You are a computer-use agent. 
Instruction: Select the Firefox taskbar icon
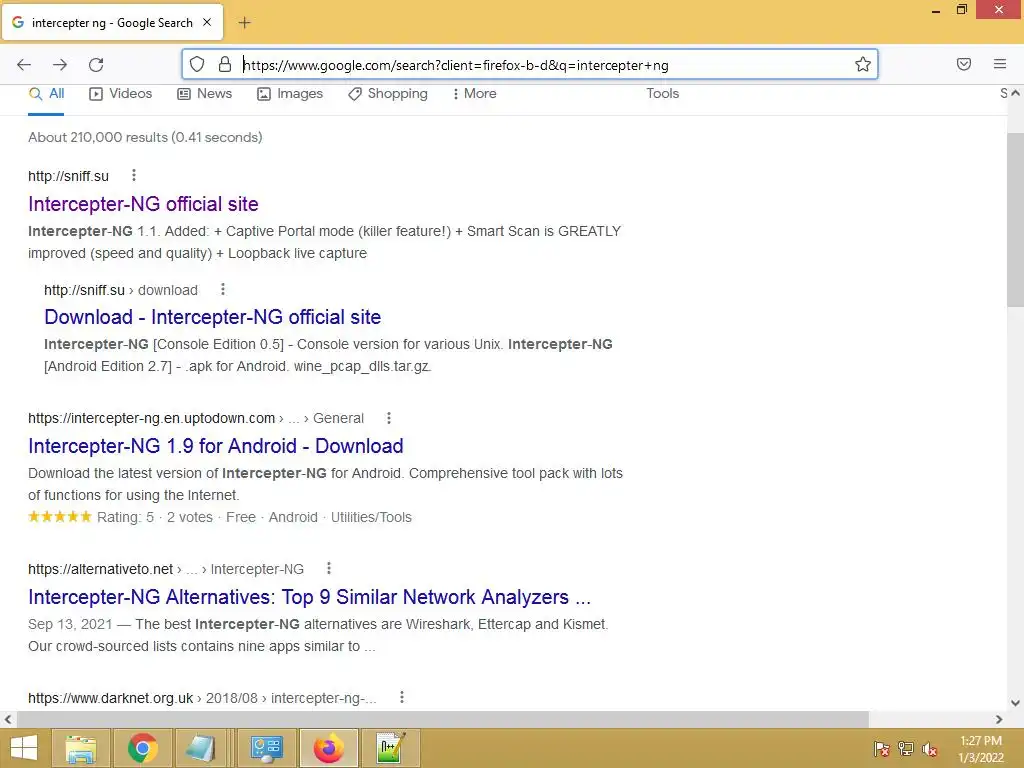[x=328, y=748]
